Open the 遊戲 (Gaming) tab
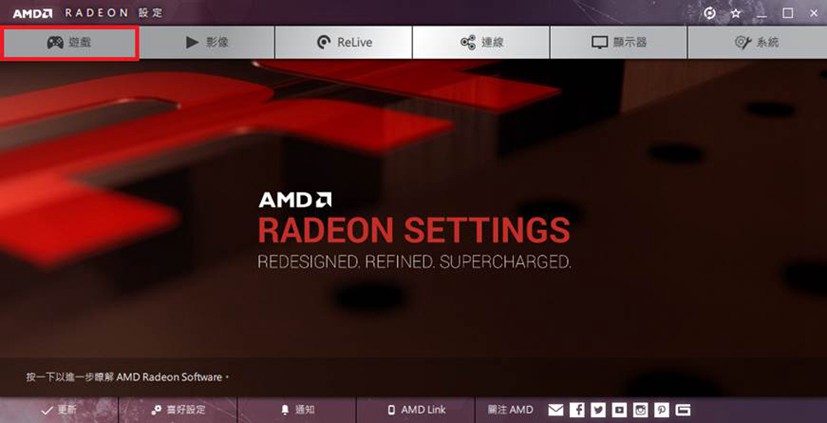Screen dimensions: 827x423 [69, 43]
